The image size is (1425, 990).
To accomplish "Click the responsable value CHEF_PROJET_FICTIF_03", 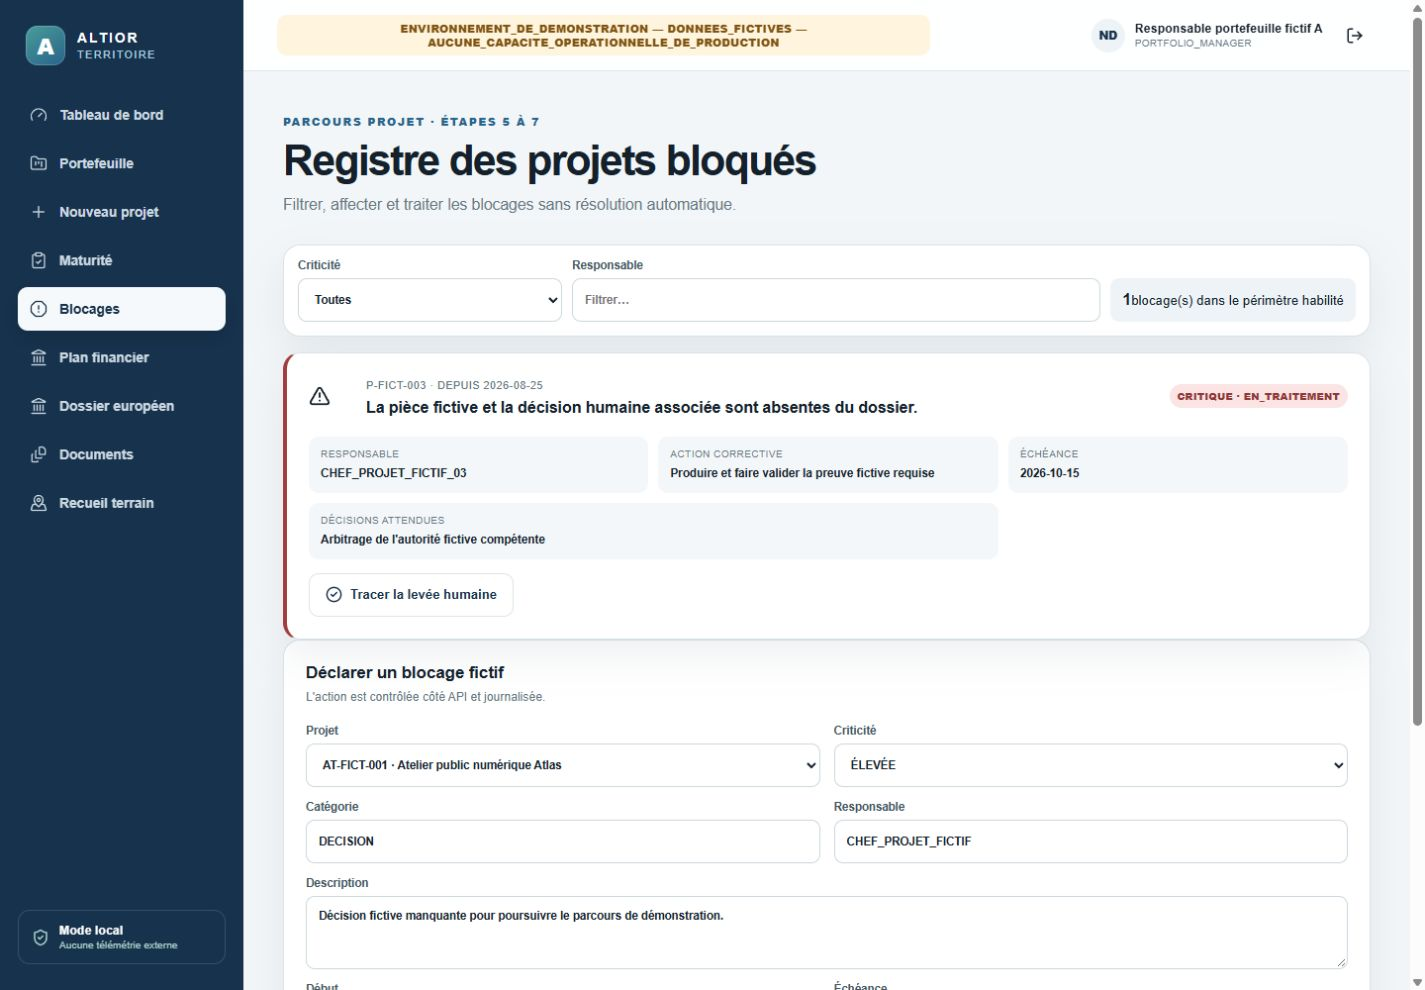I will point(393,473).
